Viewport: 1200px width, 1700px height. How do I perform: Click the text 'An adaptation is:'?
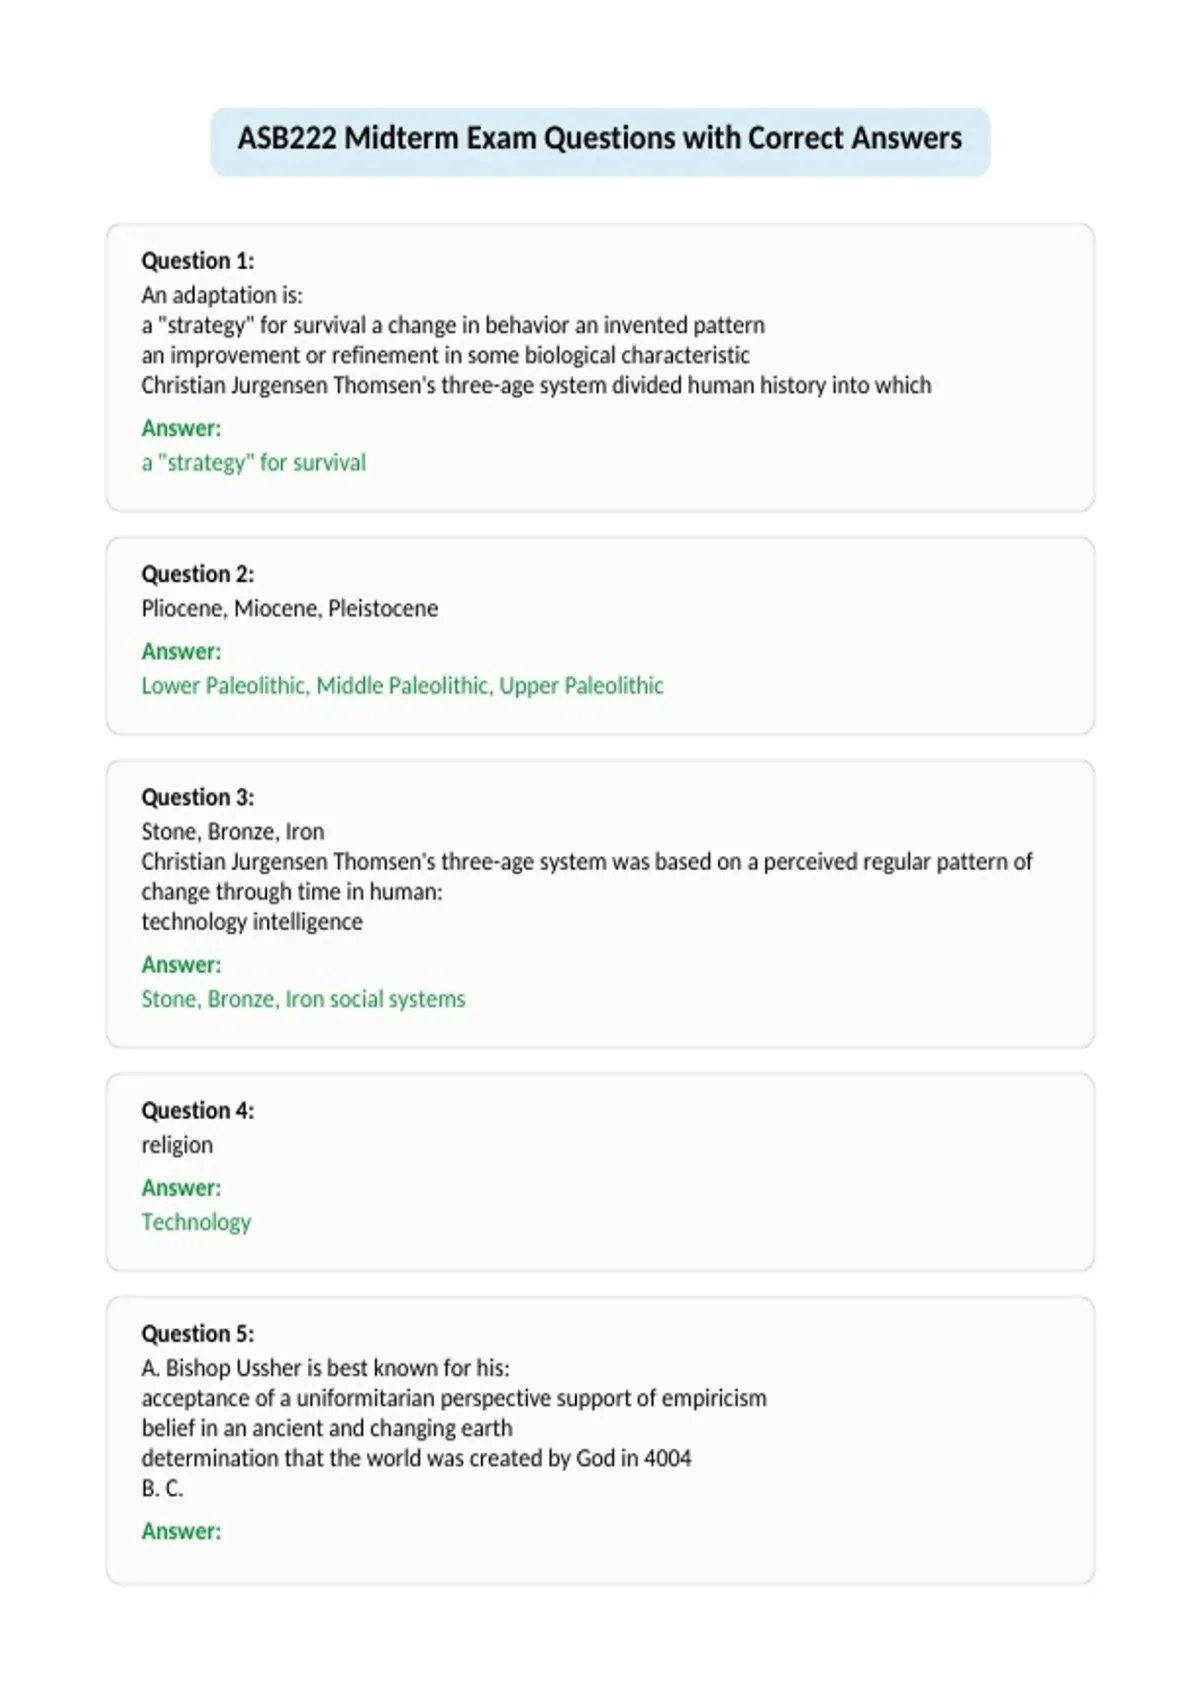click(x=222, y=295)
